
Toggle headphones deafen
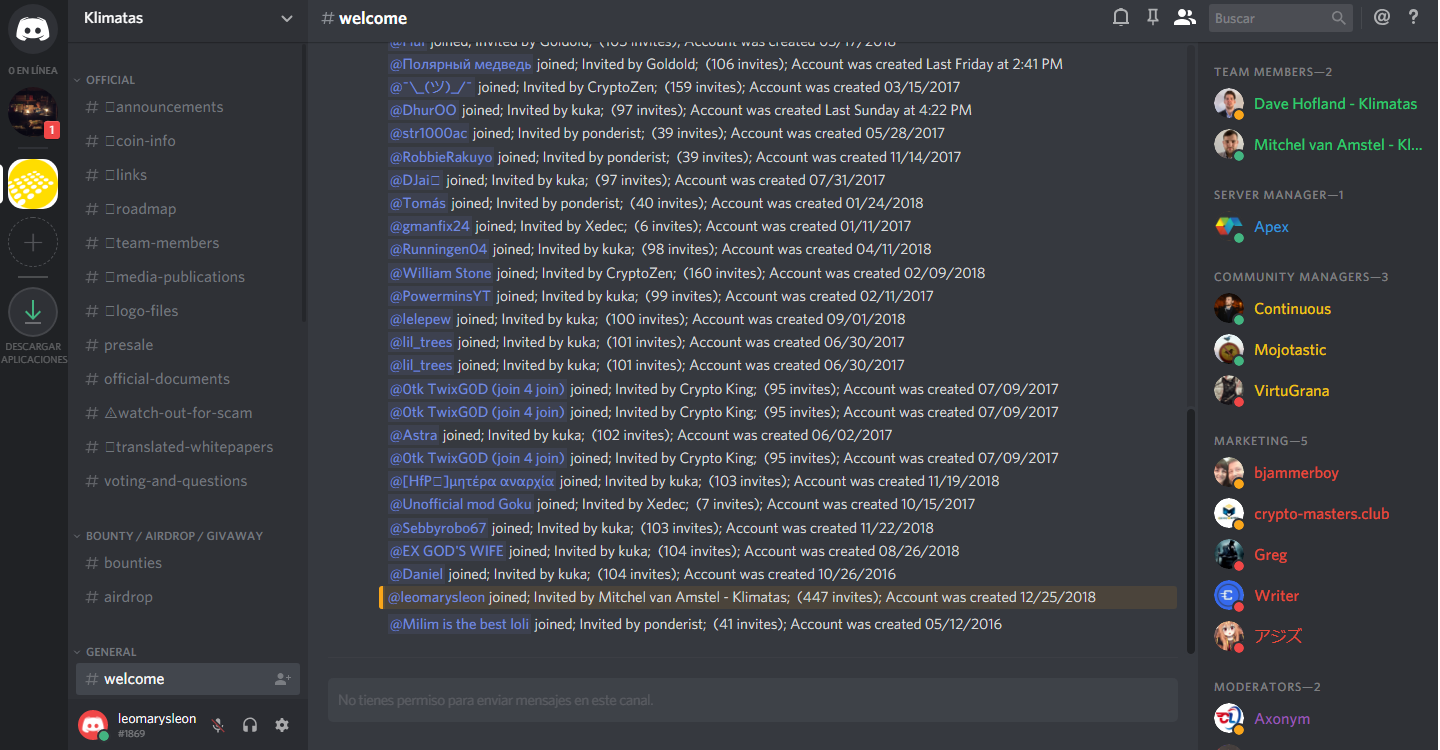250,725
